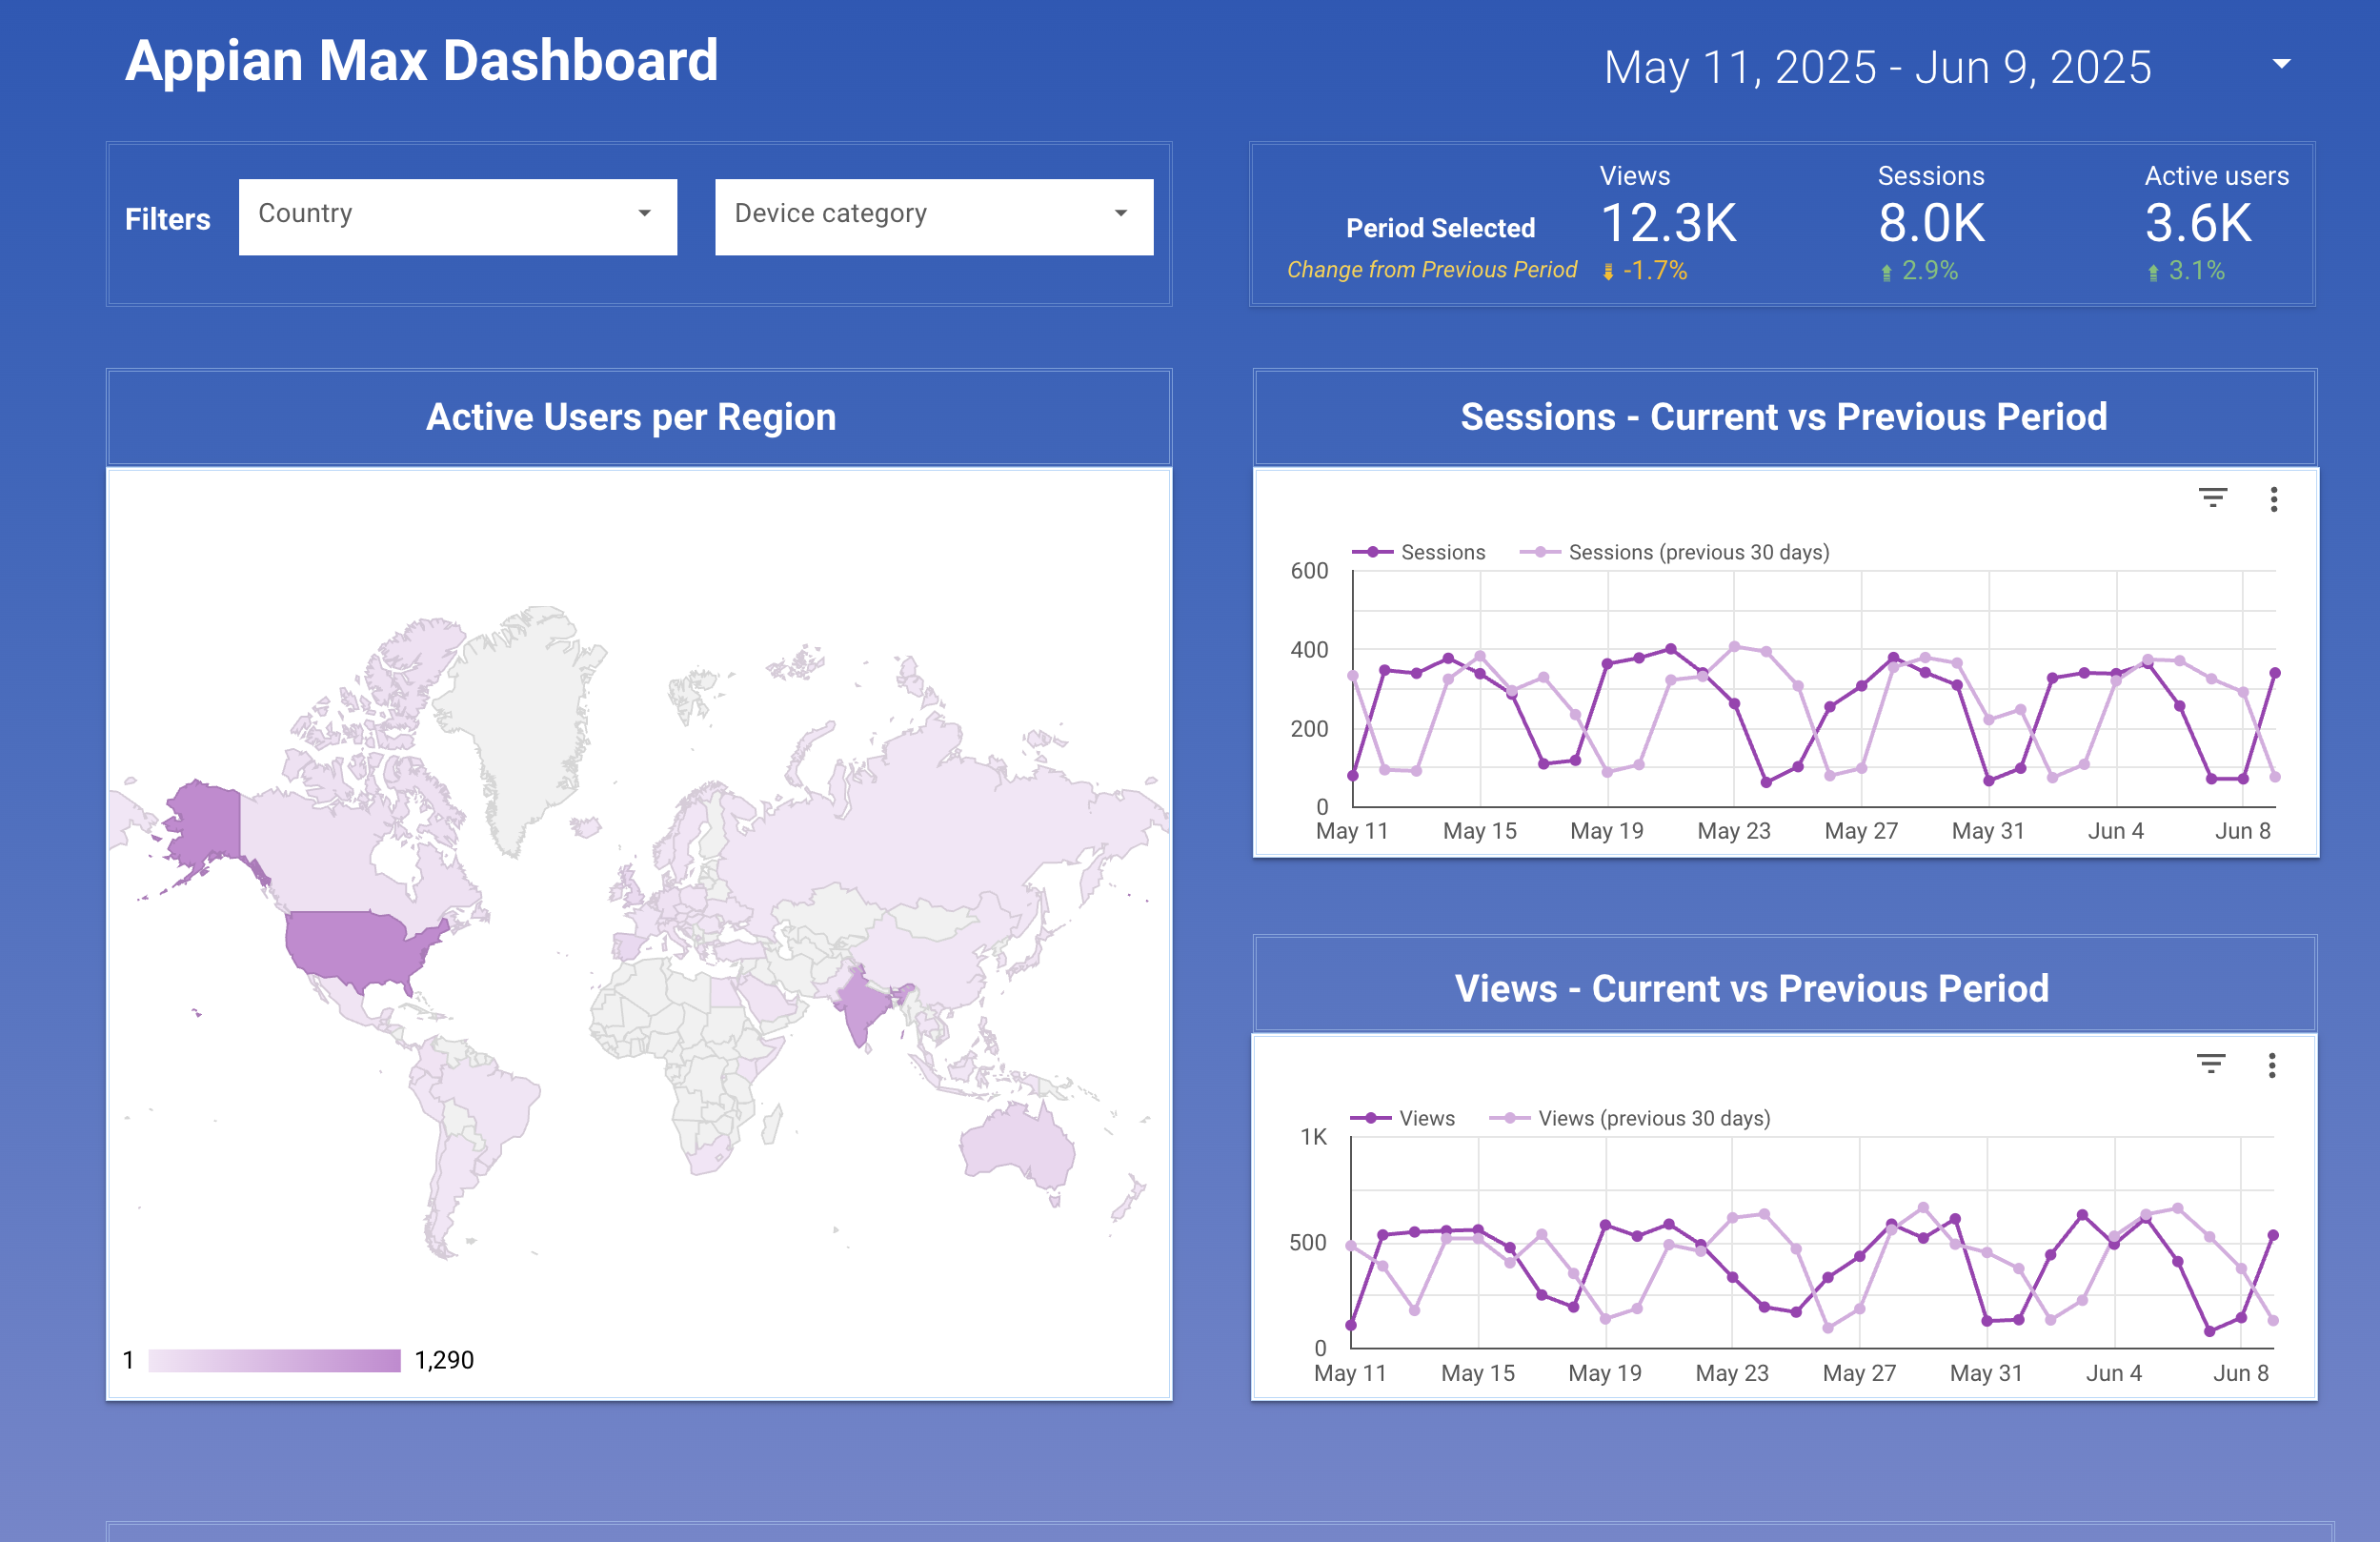Image resolution: width=2380 pixels, height=1542 pixels.
Task: Open filter icon on Views chart
Action: click(2210, 1064)
